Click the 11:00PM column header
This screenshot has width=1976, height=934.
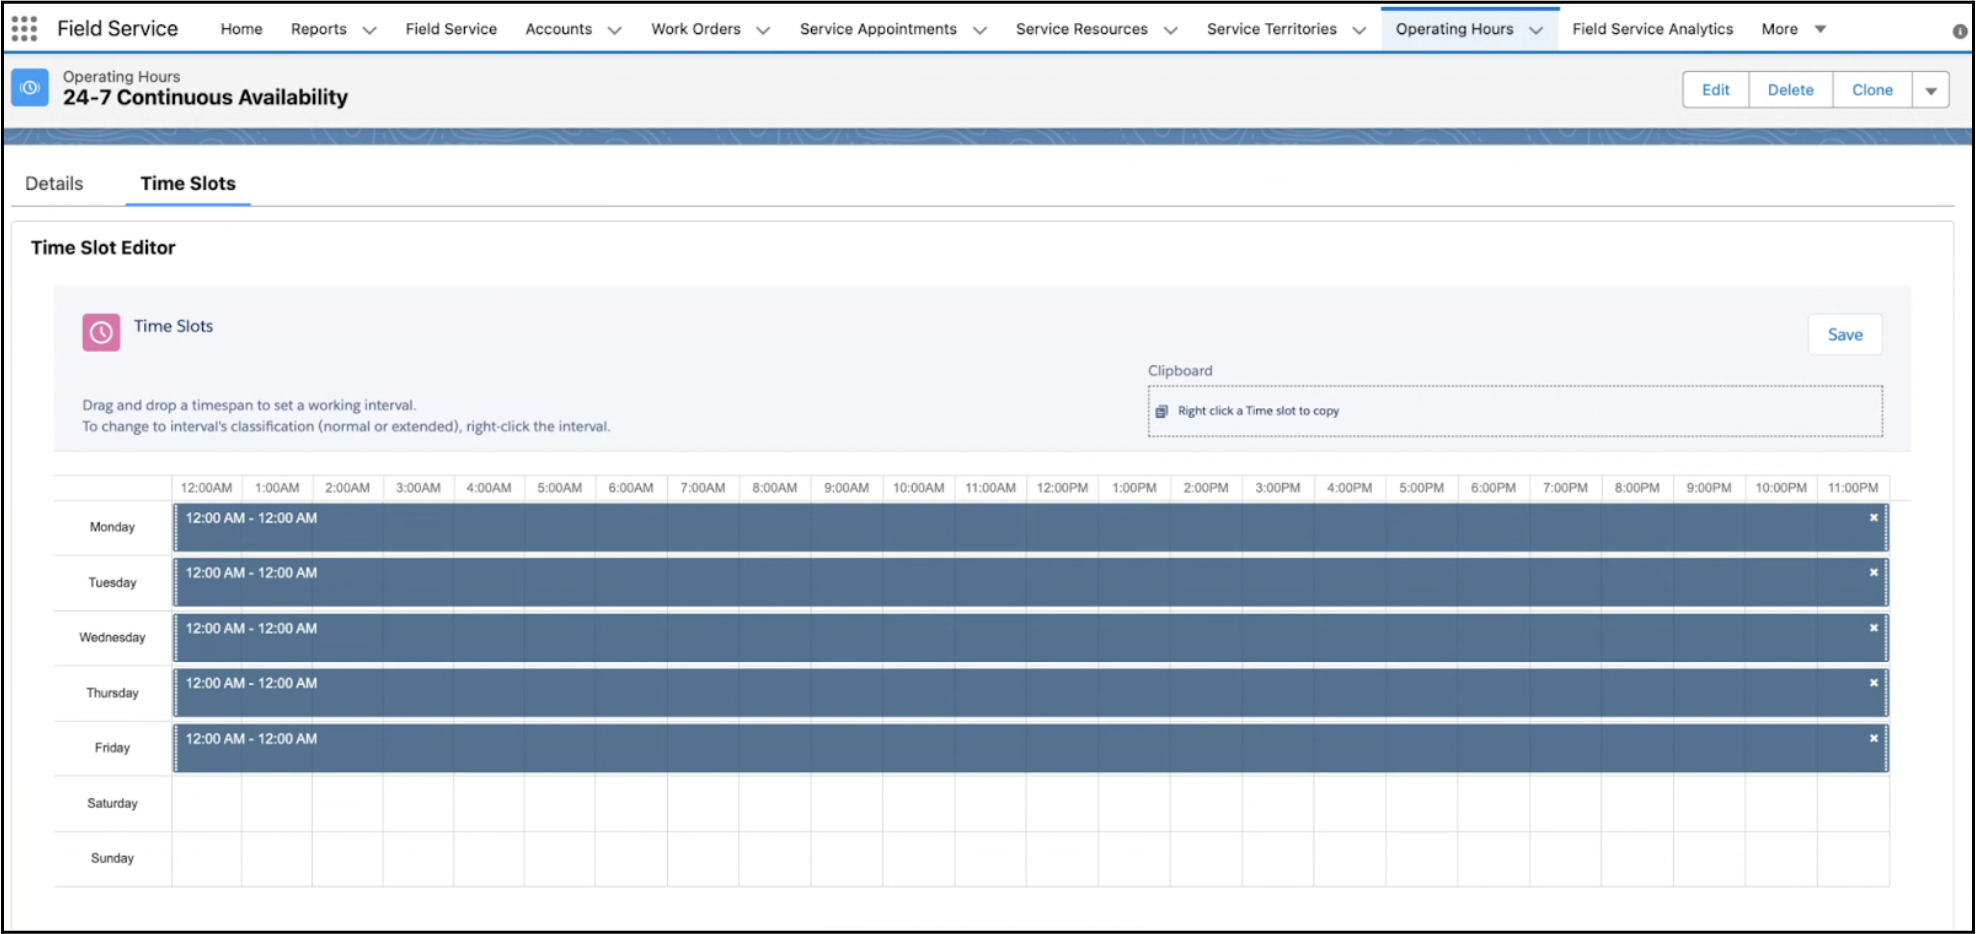[x=1853, y=488]
